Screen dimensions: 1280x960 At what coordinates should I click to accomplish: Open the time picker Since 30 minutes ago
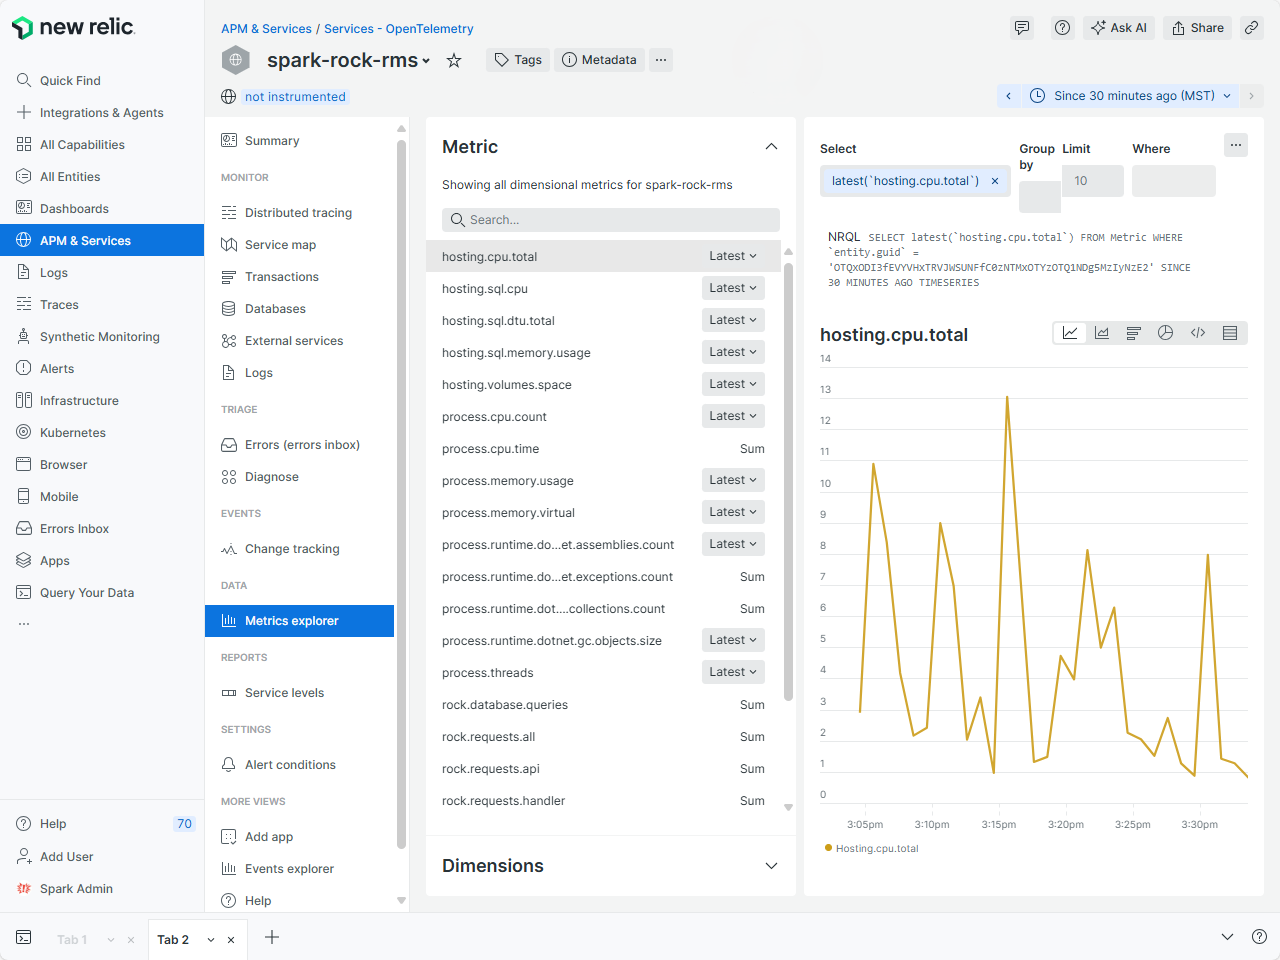coord(1131,96)
